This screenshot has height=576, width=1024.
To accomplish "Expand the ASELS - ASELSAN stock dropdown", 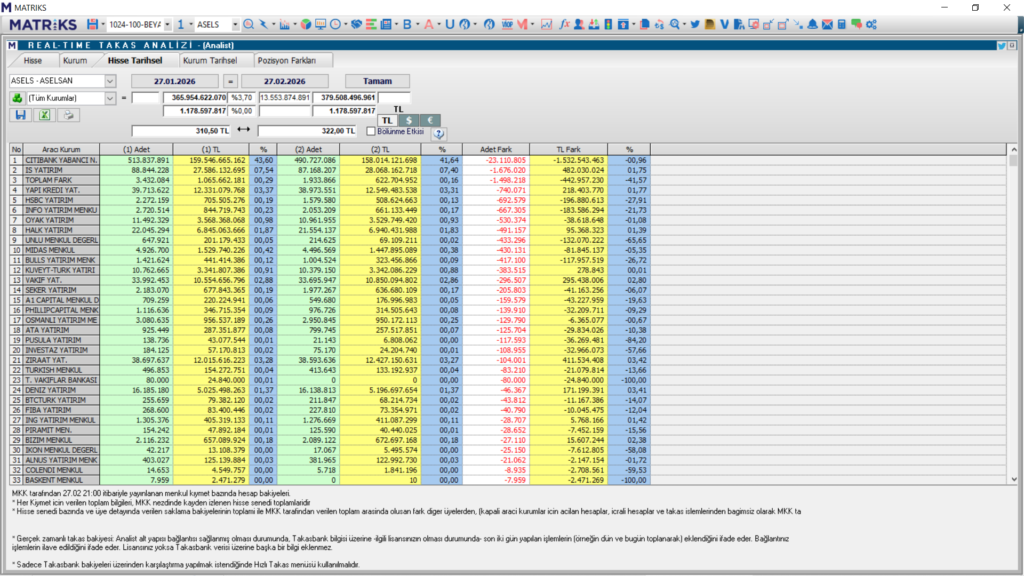I will (110, 81).
